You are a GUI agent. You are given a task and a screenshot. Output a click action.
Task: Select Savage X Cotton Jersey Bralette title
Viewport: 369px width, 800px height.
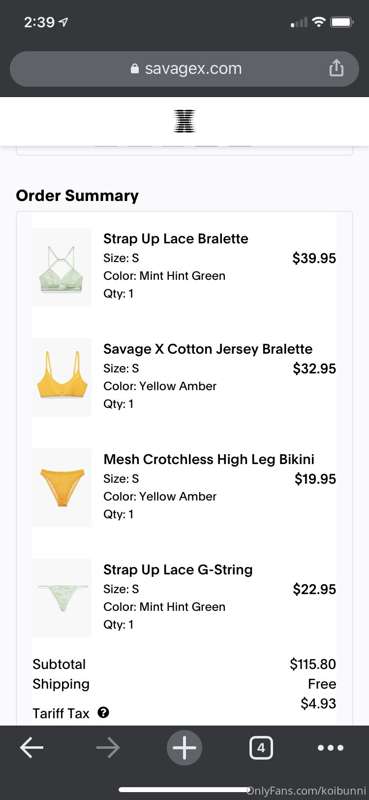pyautogui.click(x=208, y=349)
